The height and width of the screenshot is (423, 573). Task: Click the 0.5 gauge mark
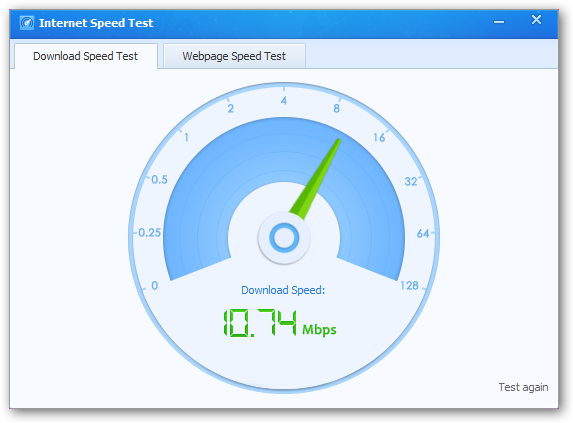[159, 179]
